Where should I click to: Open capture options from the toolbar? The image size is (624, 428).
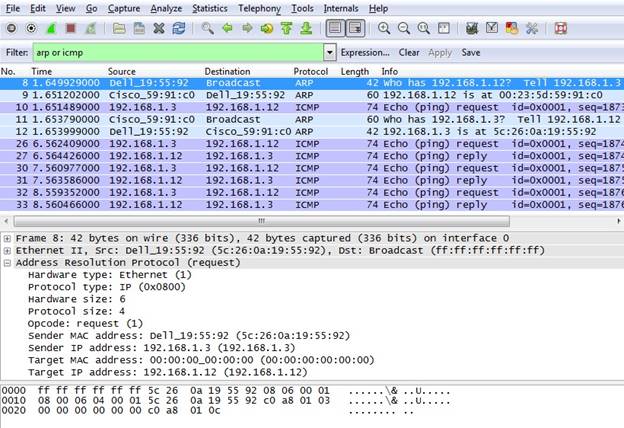click(31, 28)
